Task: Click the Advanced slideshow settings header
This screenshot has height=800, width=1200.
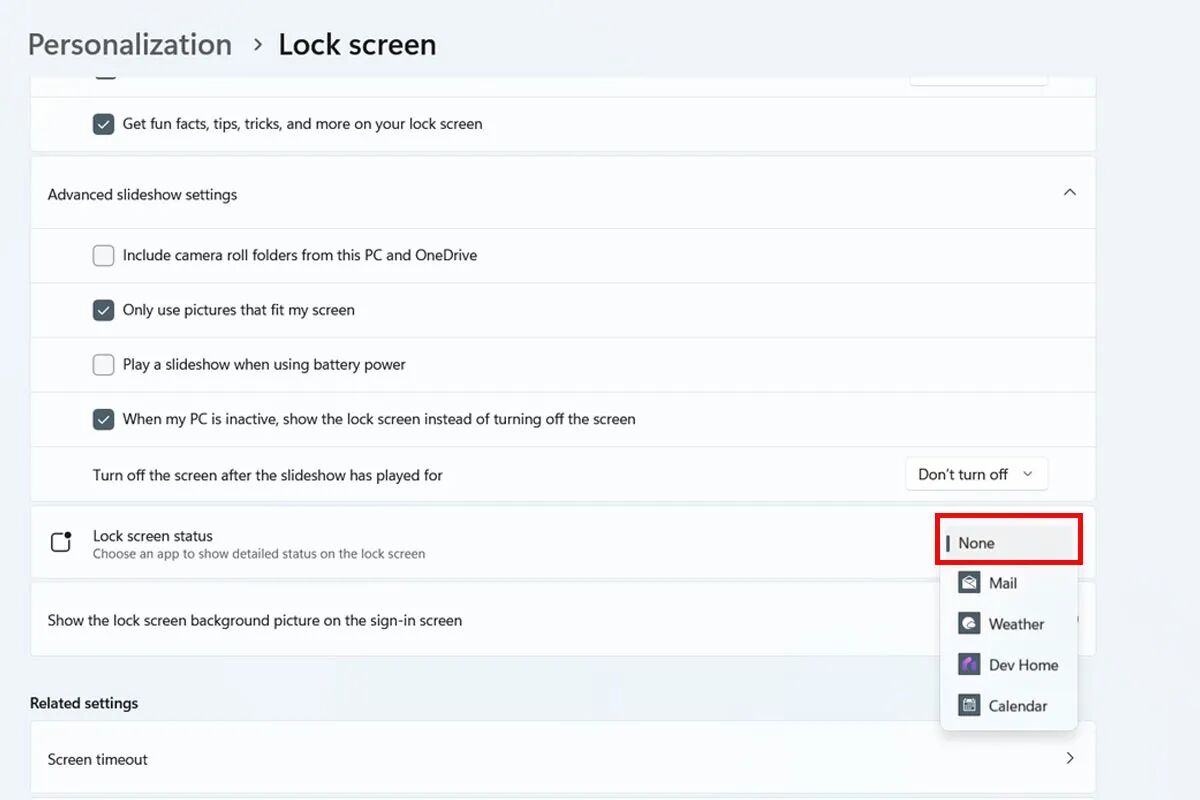Action: (142, 194)
